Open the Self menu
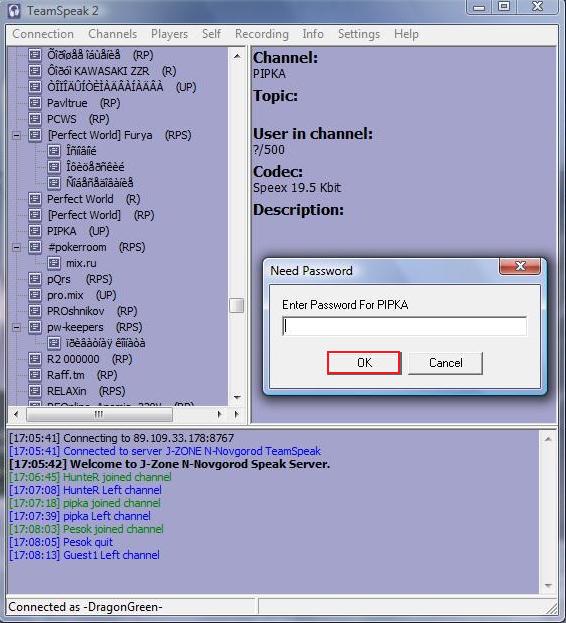566x623 pixels. 211,34
